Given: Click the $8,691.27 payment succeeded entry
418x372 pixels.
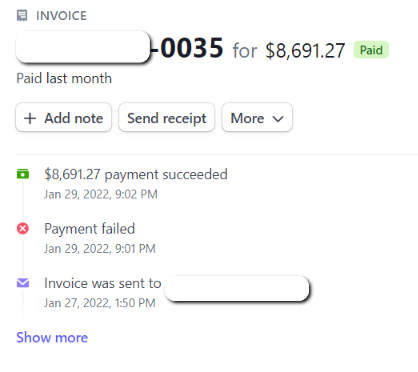Looking at the screenshot, I should [136, 174].
